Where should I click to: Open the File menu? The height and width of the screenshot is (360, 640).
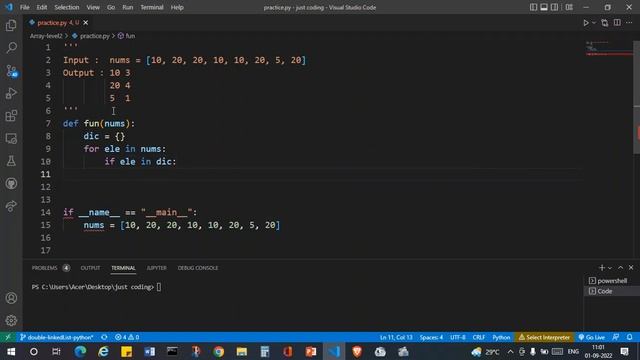coord(24,7)
